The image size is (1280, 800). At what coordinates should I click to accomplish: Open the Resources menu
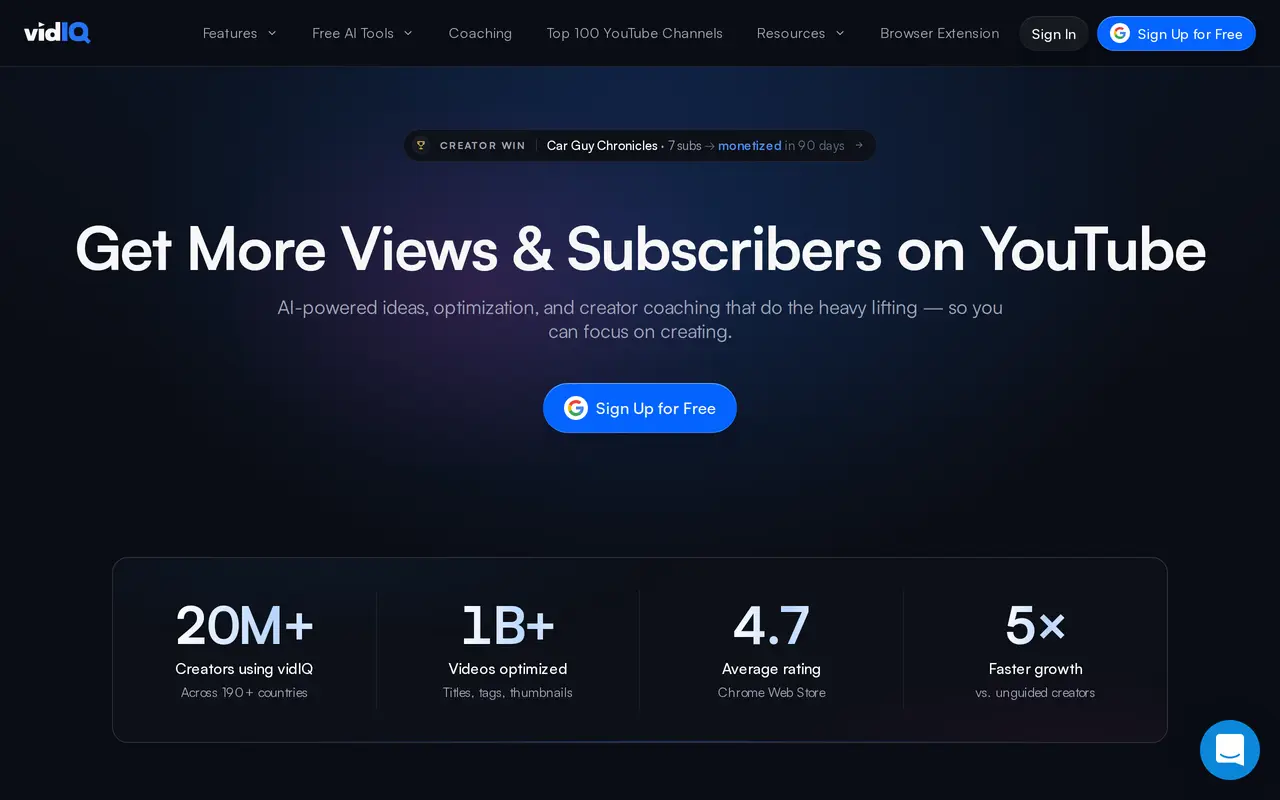(800, 33)
